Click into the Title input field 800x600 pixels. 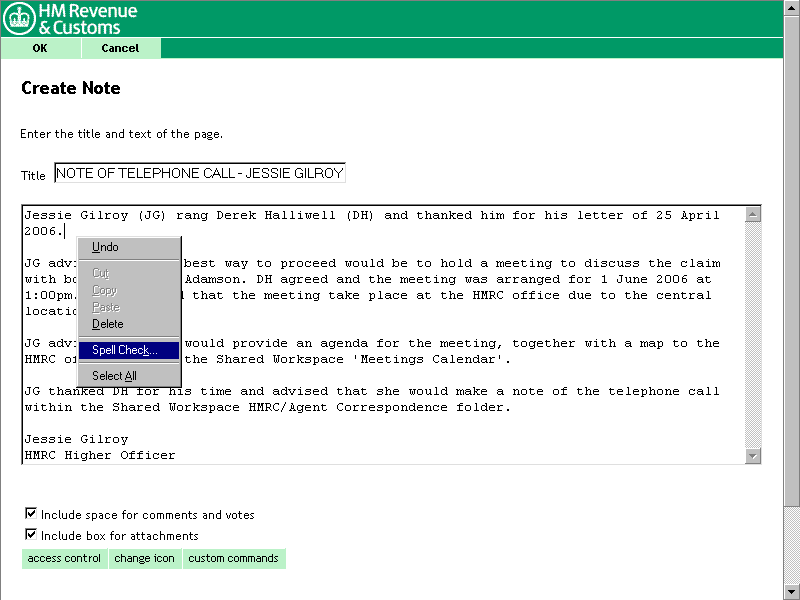pyautogui.click(x=199, y=174)
